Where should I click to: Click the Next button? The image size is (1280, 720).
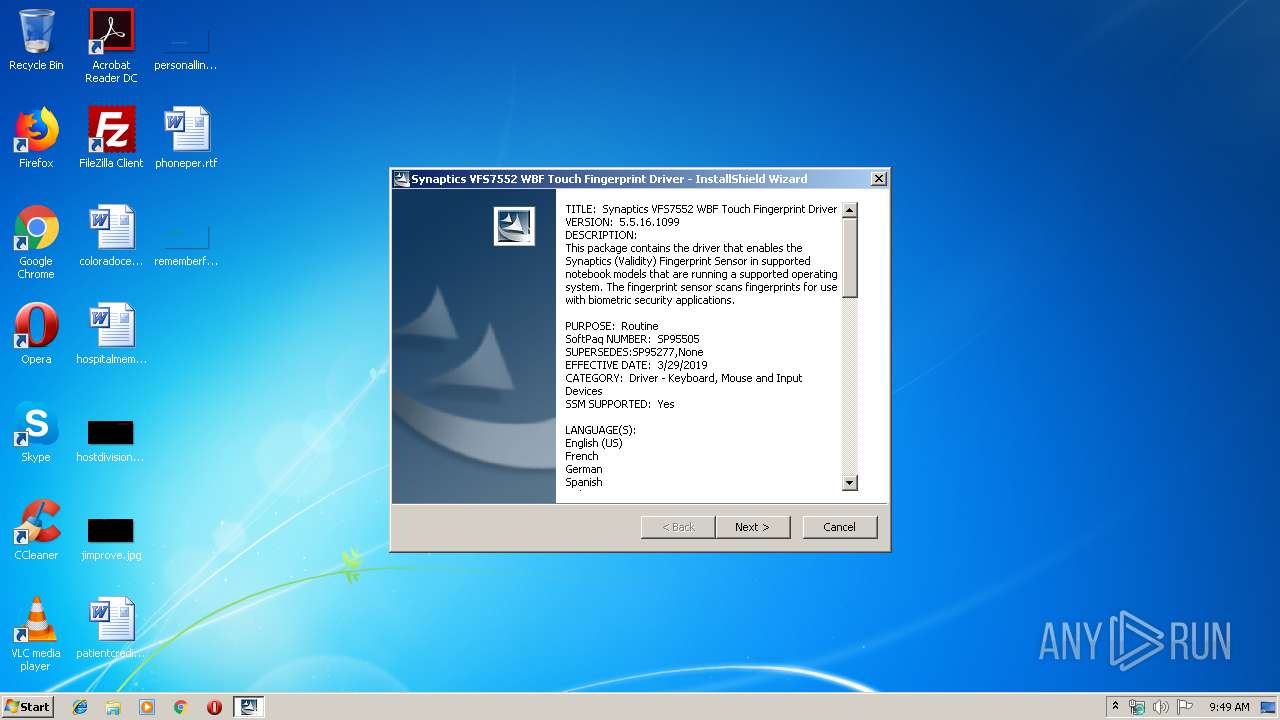(x=752, y=527)
